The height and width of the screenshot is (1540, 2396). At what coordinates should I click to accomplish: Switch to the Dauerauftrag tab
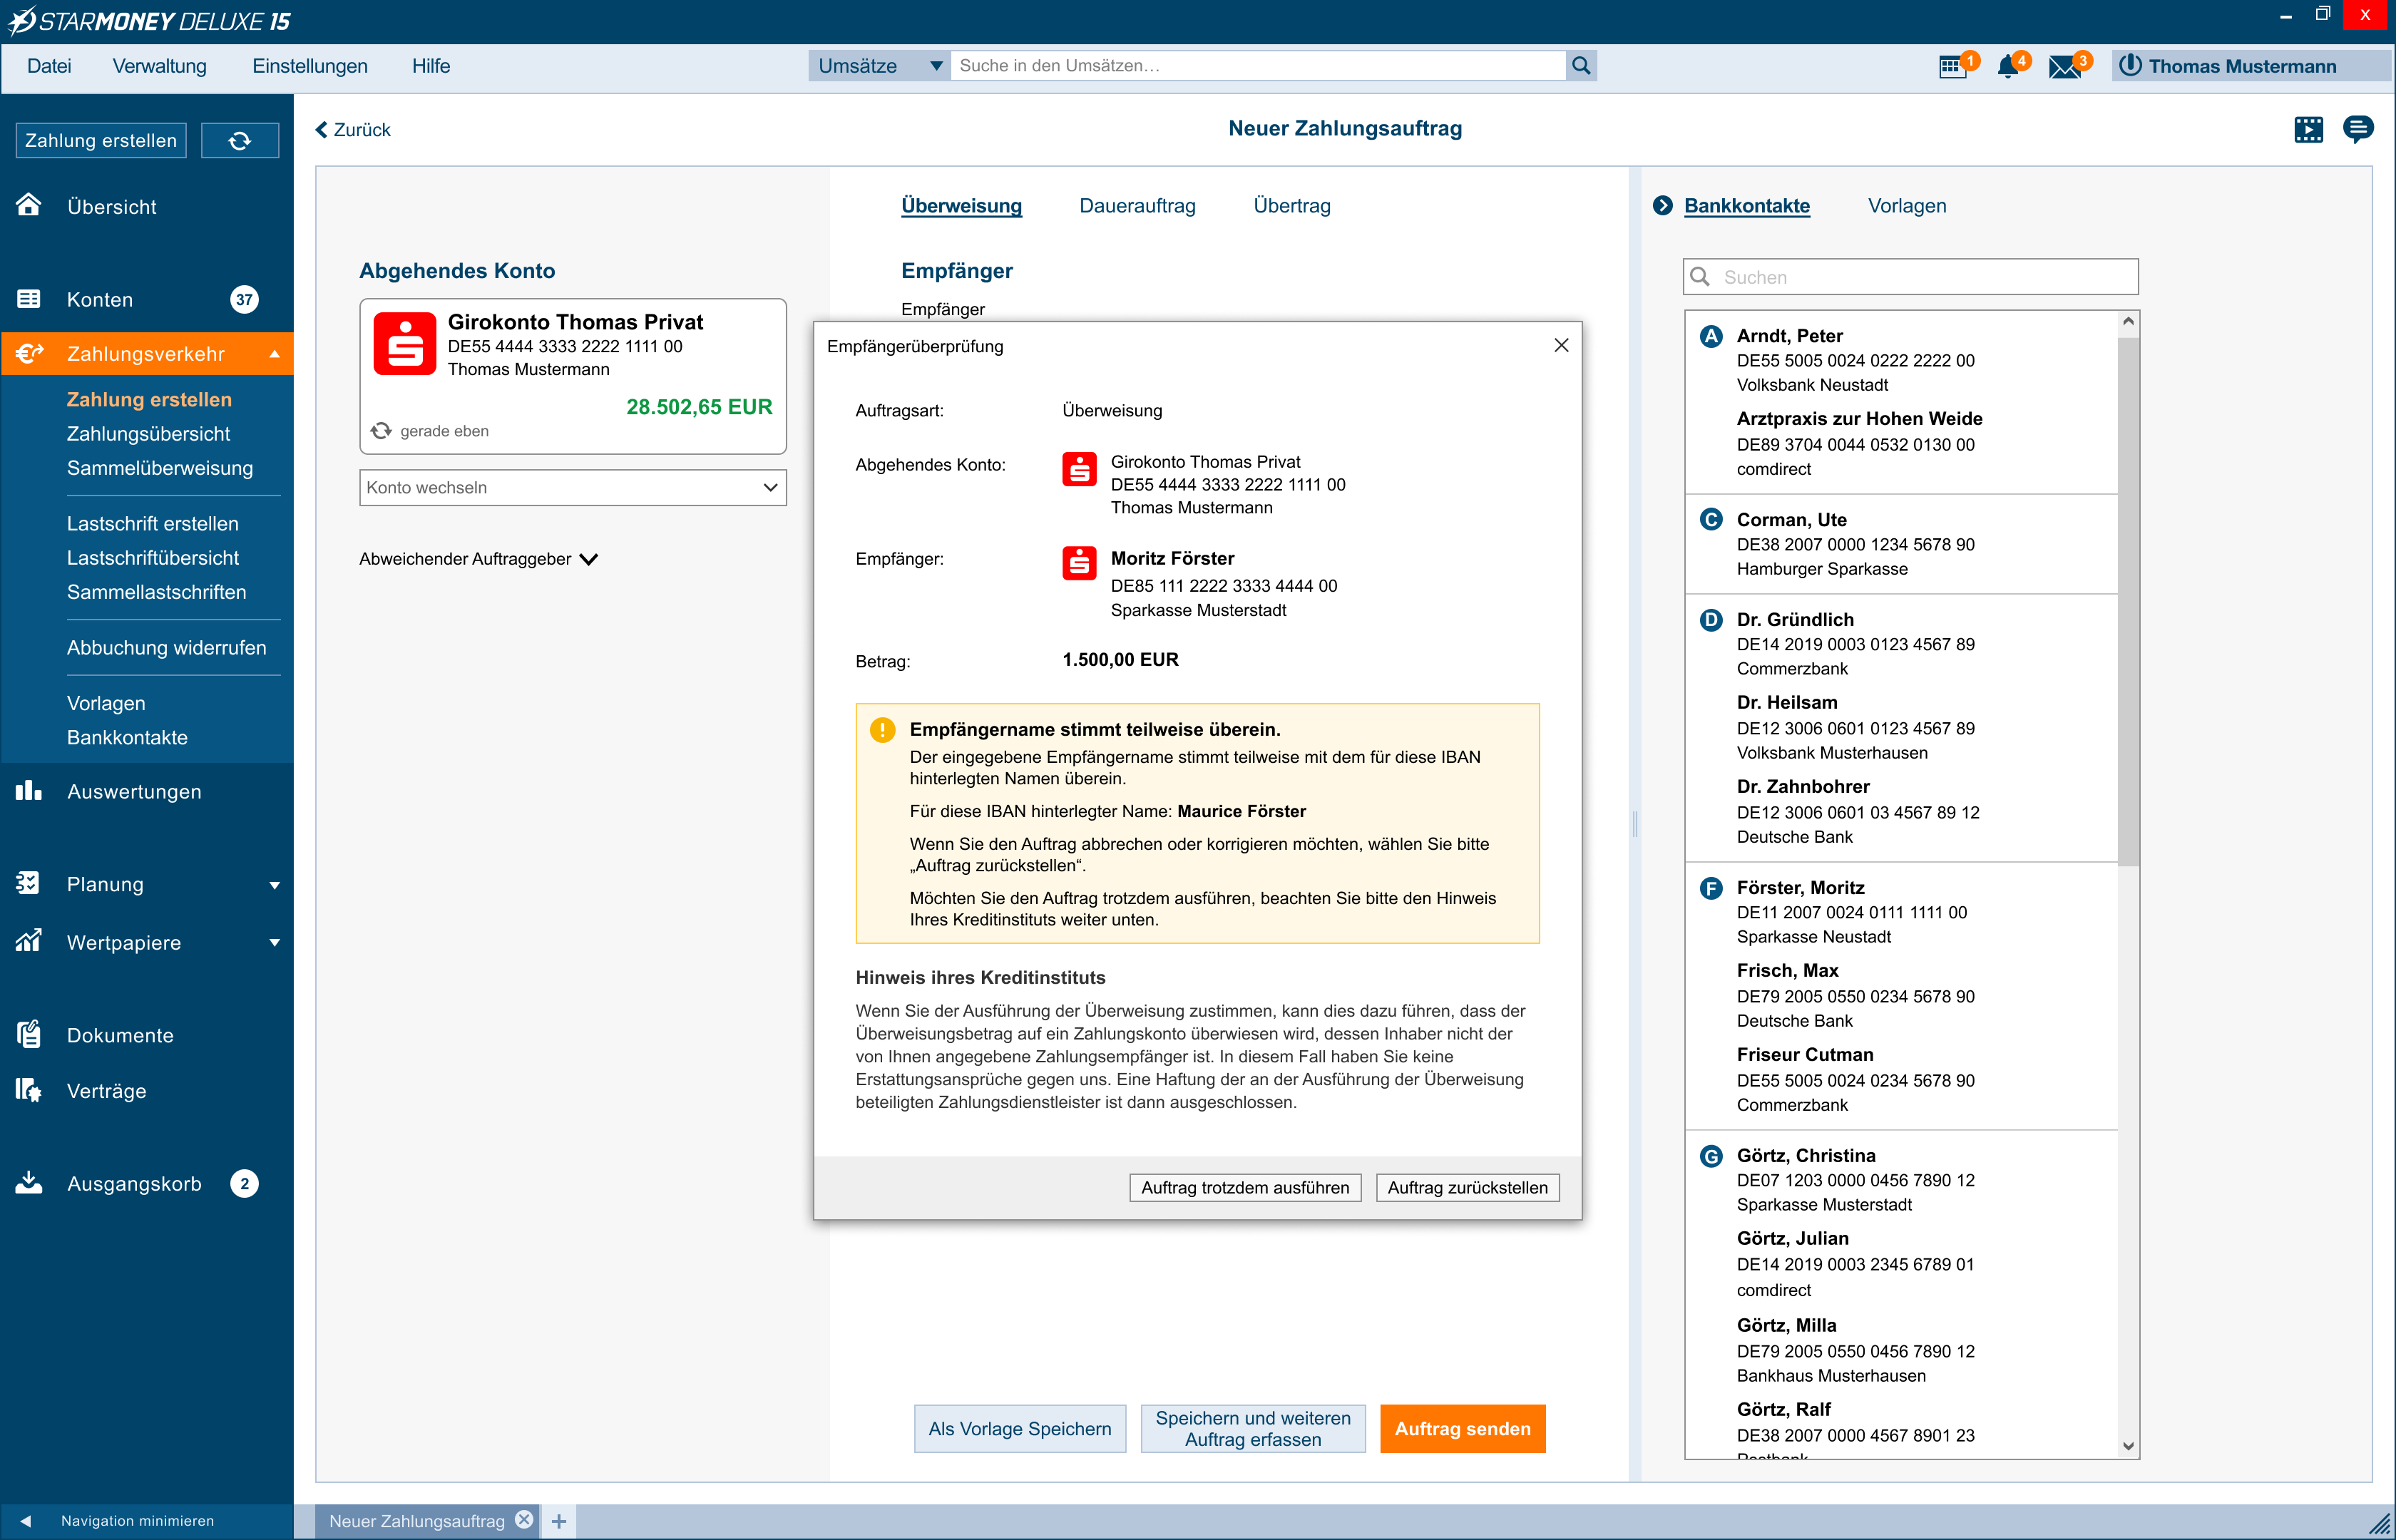coord(1137,206)
